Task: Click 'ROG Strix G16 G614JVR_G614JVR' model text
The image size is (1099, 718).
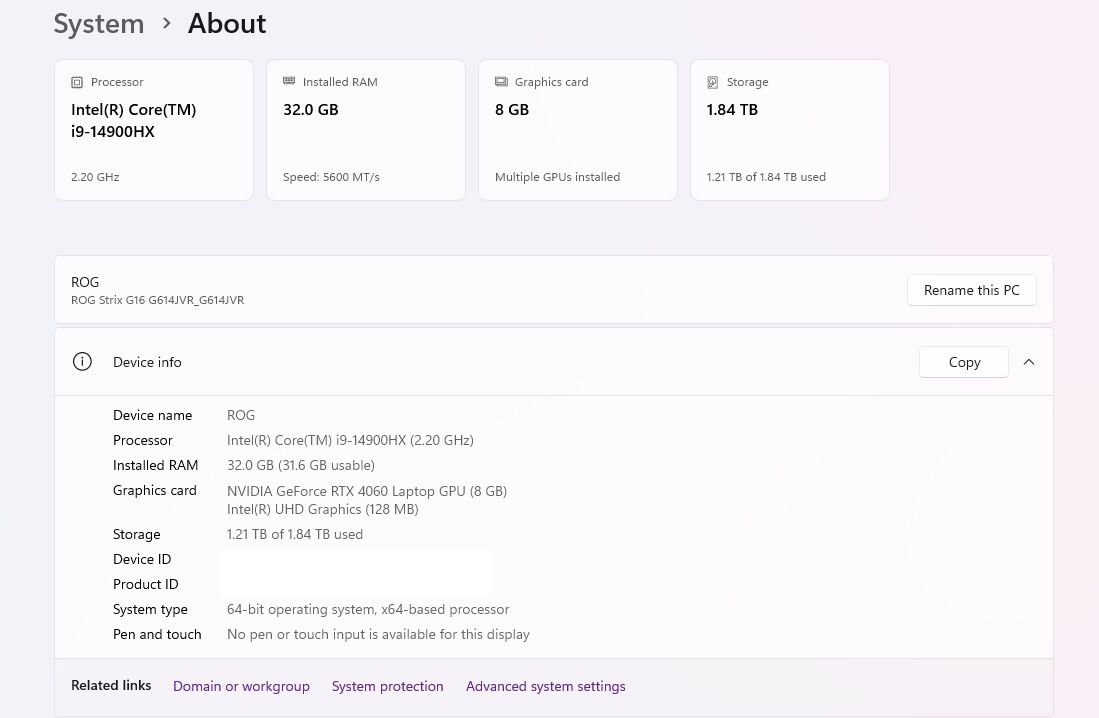Action: pos(158,300)
